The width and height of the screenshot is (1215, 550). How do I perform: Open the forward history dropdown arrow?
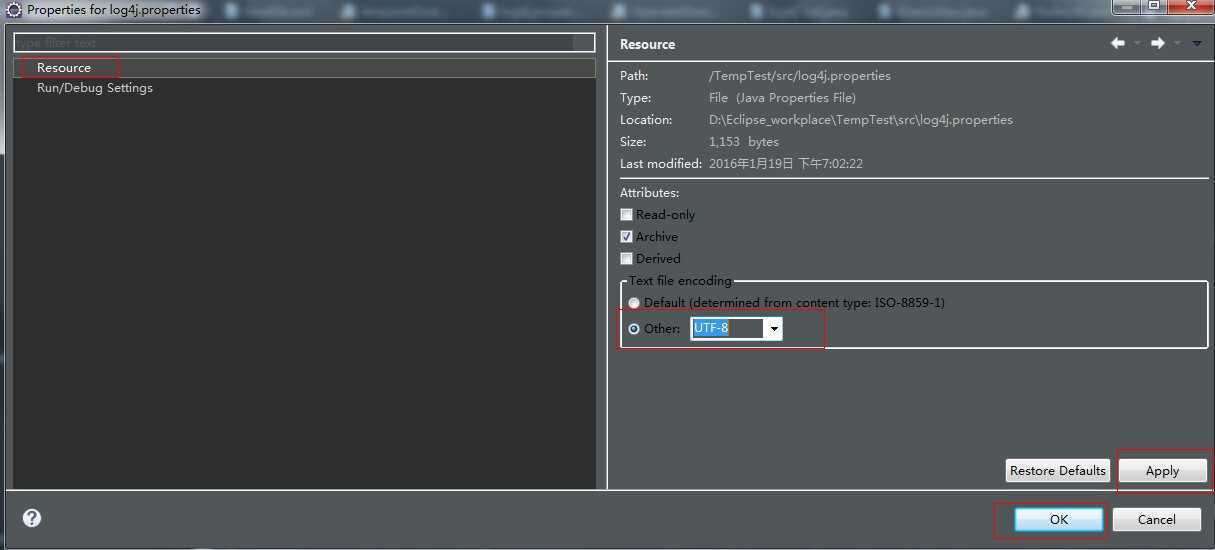coord(1177,43)
